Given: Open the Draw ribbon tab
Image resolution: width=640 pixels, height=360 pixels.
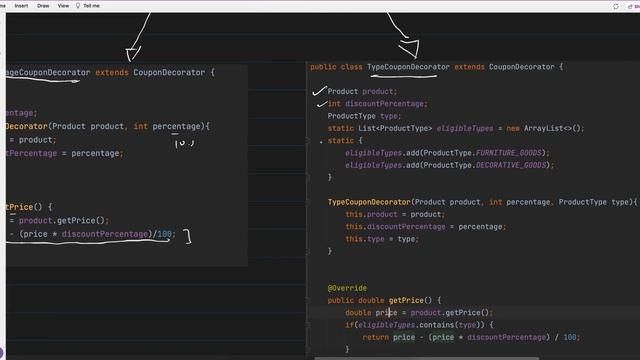Looking at the screenshot, I should [x=43, y=6].
